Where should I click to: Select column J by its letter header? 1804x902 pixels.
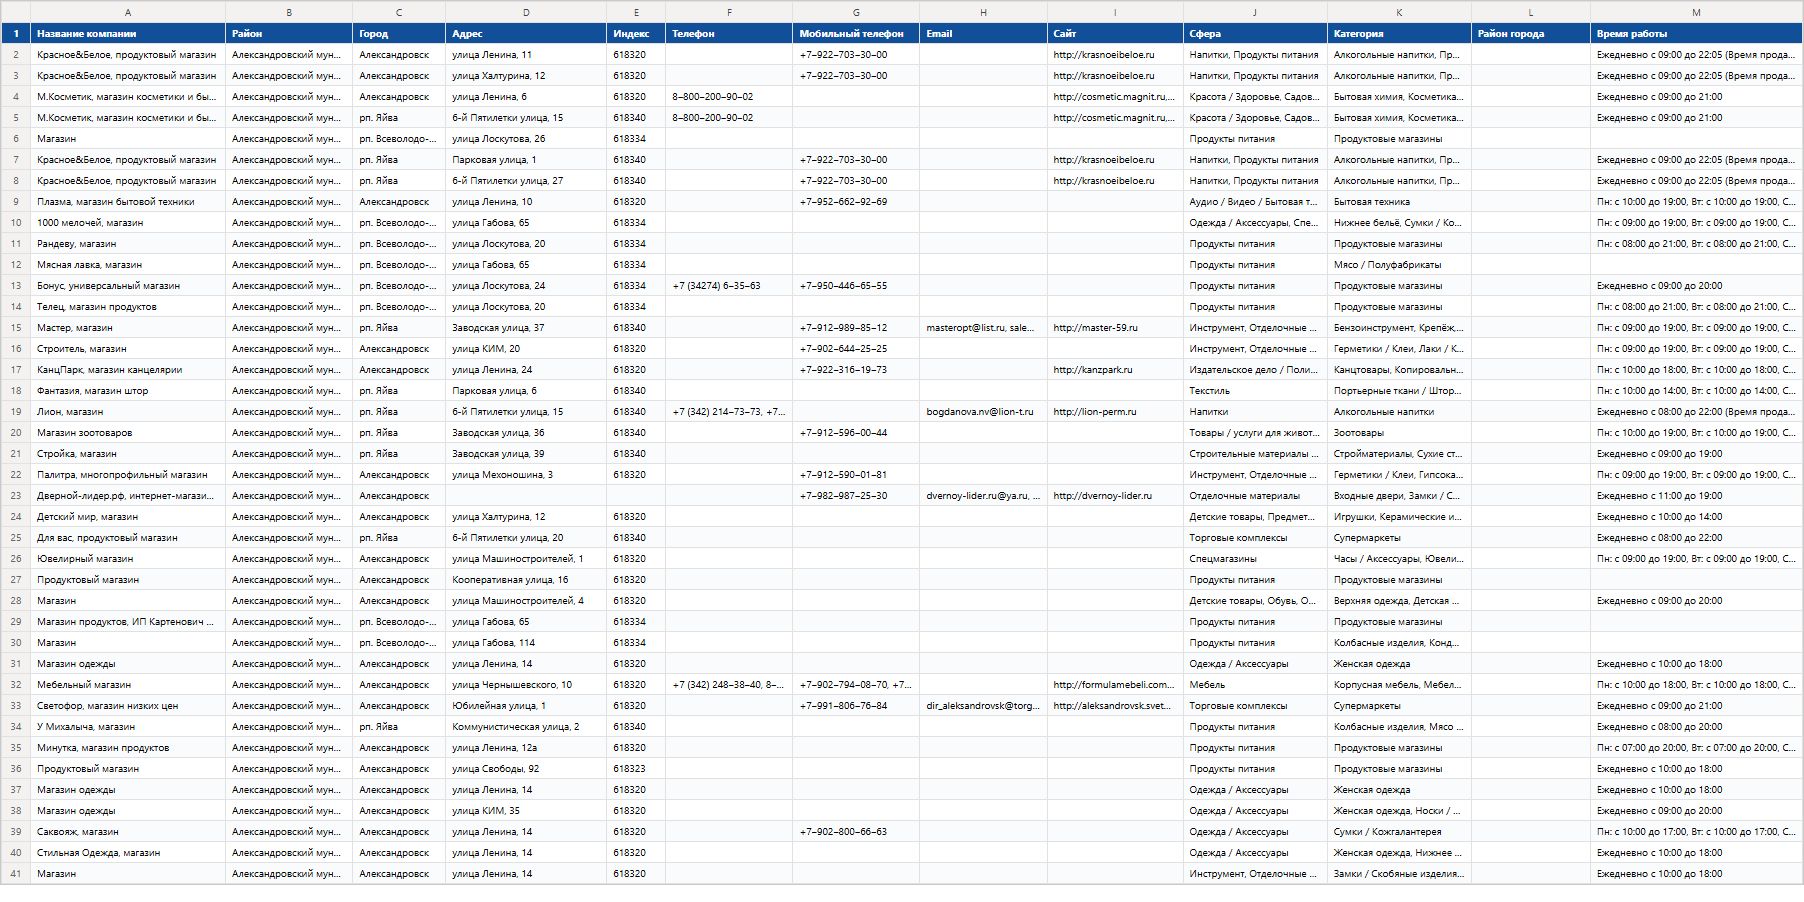(x=1255, y=12)
